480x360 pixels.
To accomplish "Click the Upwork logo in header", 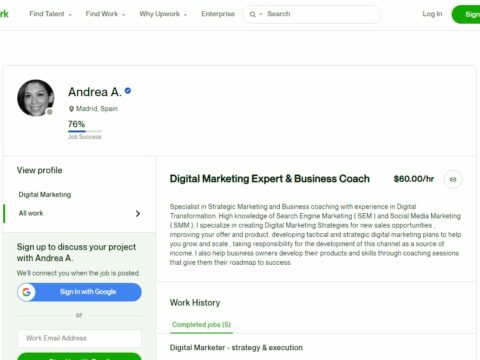I will tap(4, 14).
